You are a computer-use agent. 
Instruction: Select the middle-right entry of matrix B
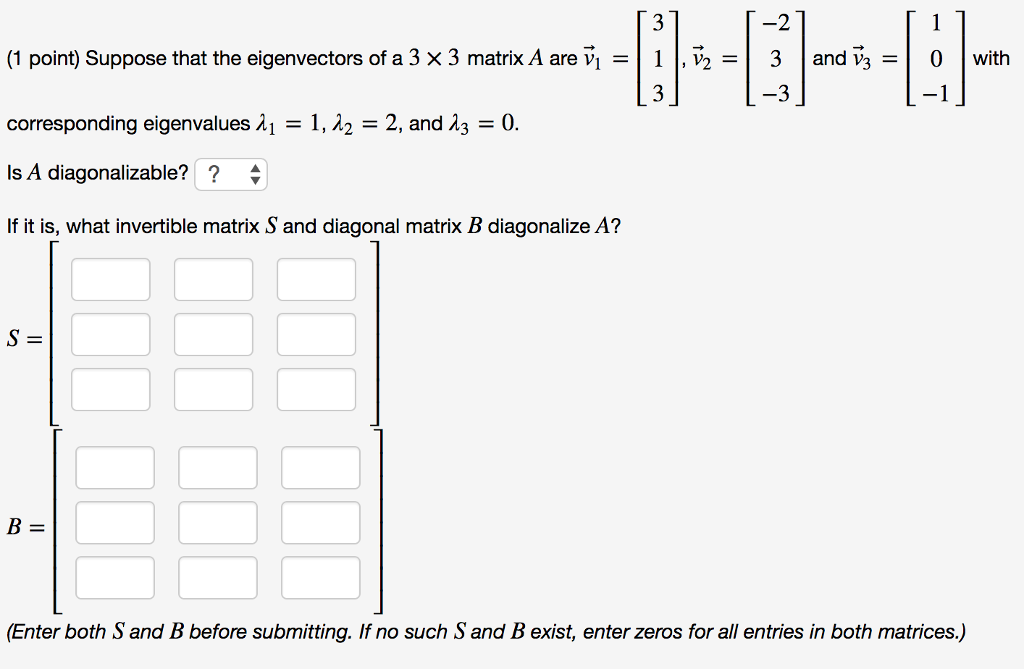tap(321, 522)
